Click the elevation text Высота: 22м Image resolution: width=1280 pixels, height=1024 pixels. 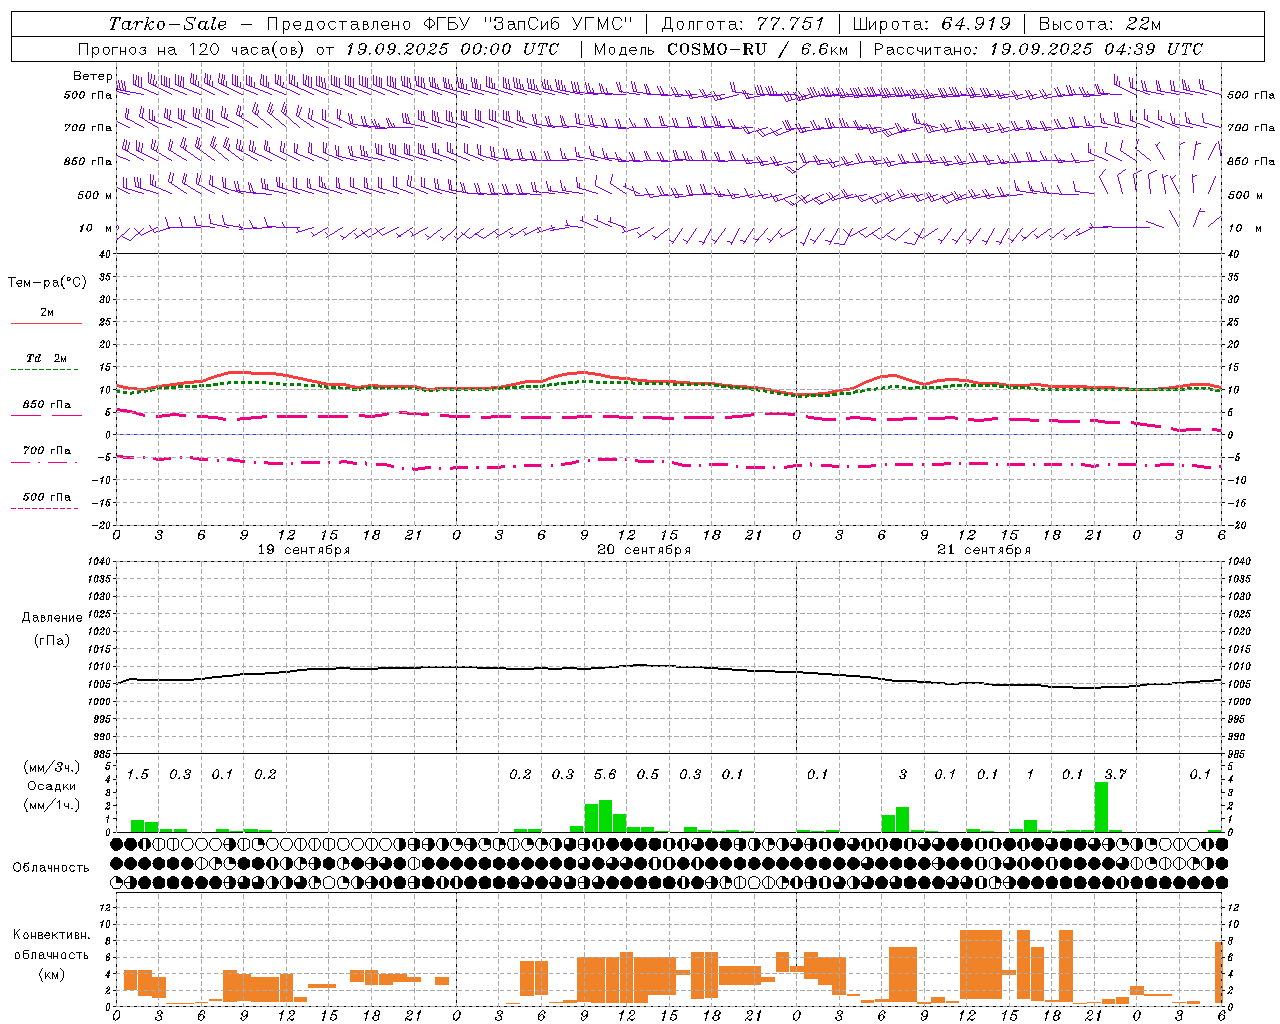point(1100,24)
